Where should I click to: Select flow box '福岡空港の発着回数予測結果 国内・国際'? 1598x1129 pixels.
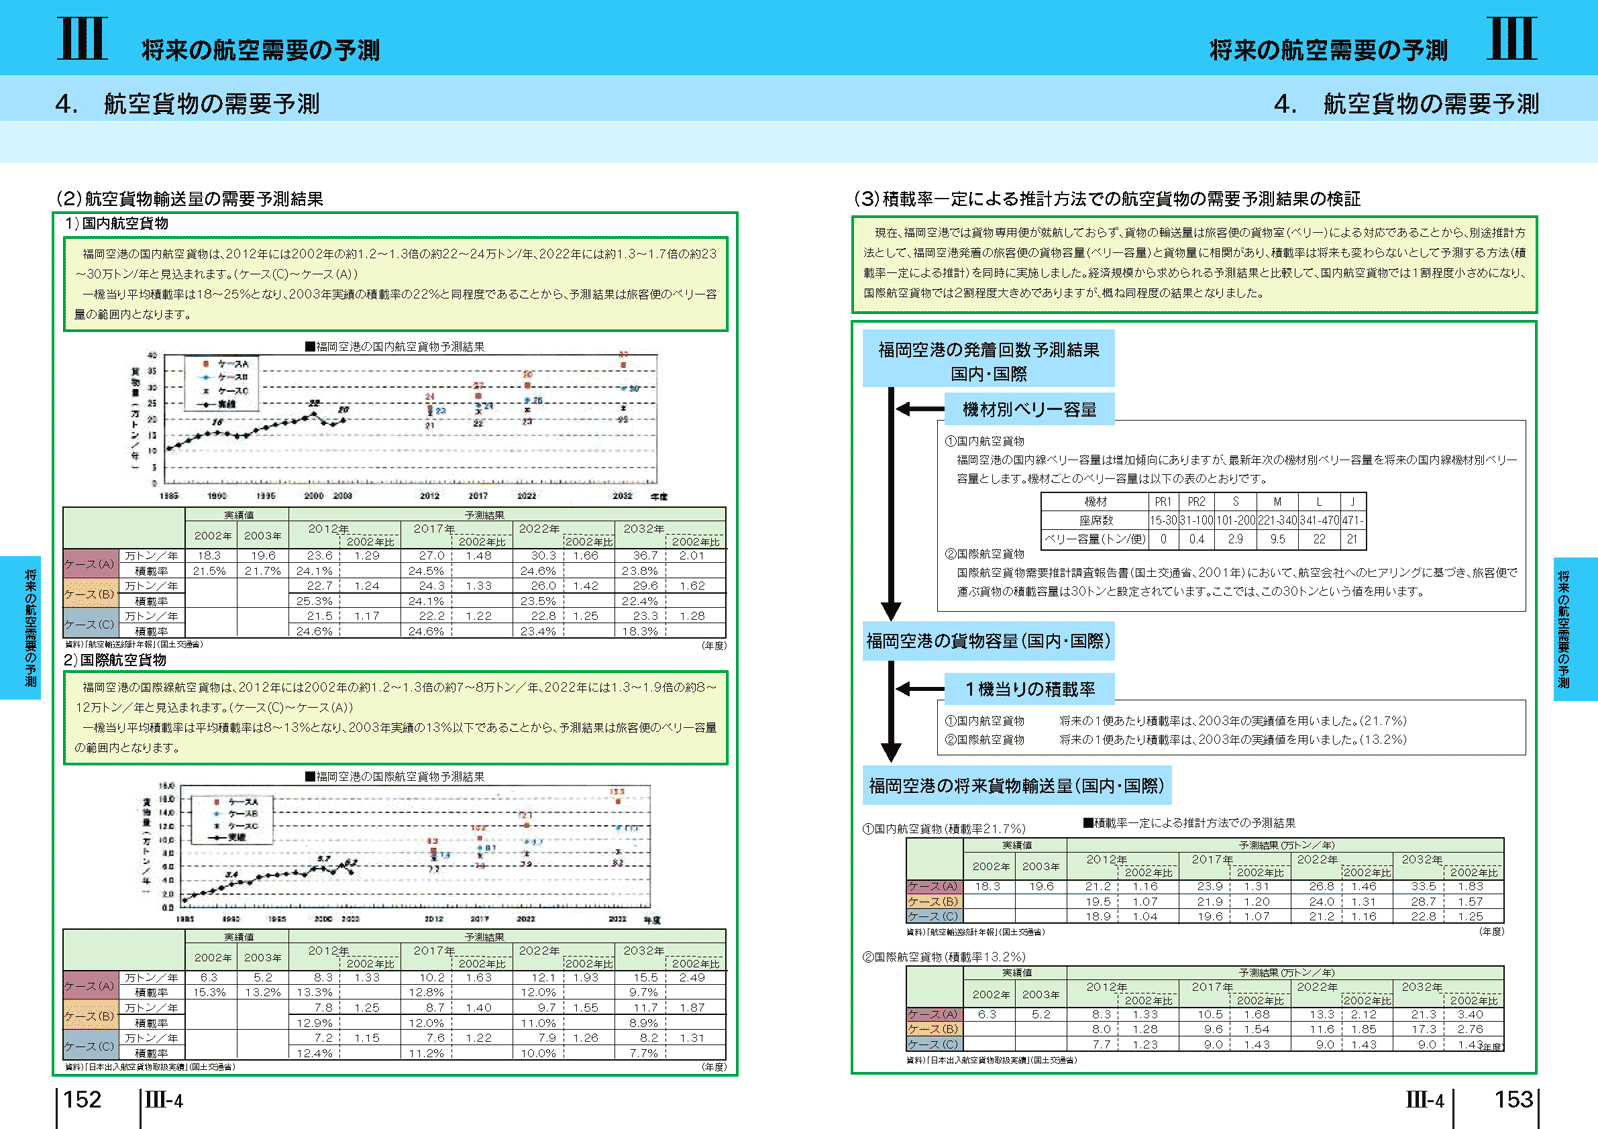989,361
